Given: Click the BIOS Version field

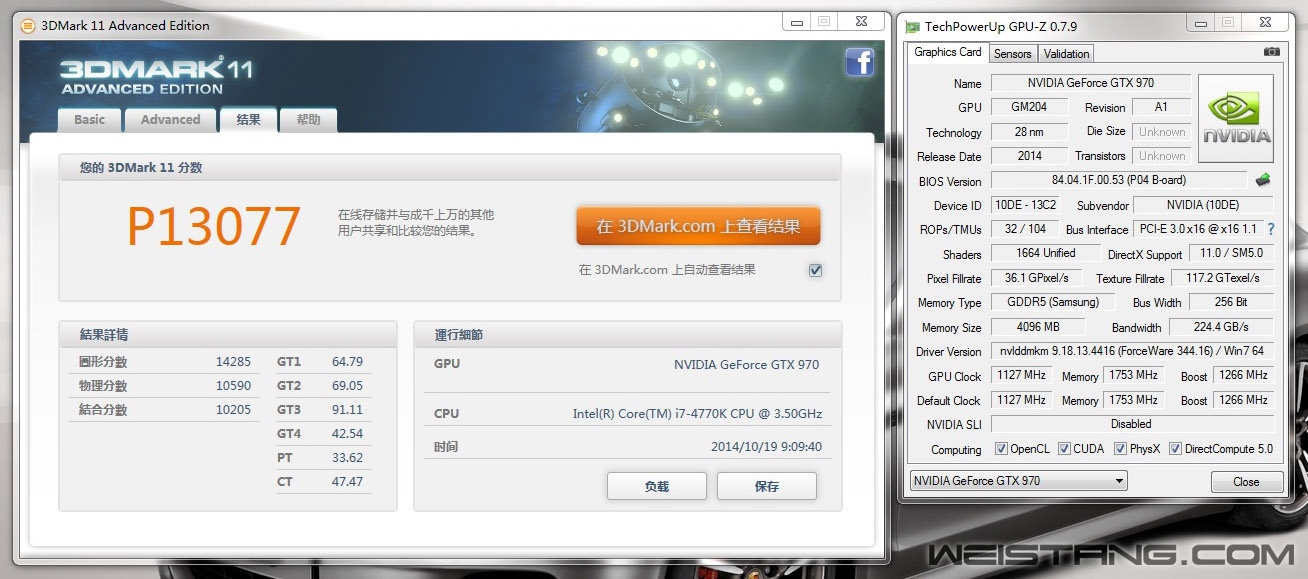Looking at the screenshot, I should [x=1120, y=181].
